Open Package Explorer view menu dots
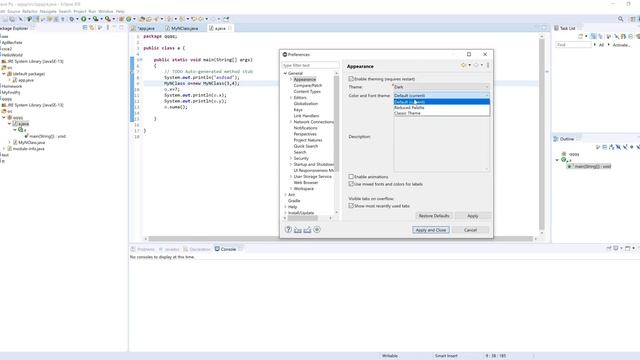 tap(108, 28)
